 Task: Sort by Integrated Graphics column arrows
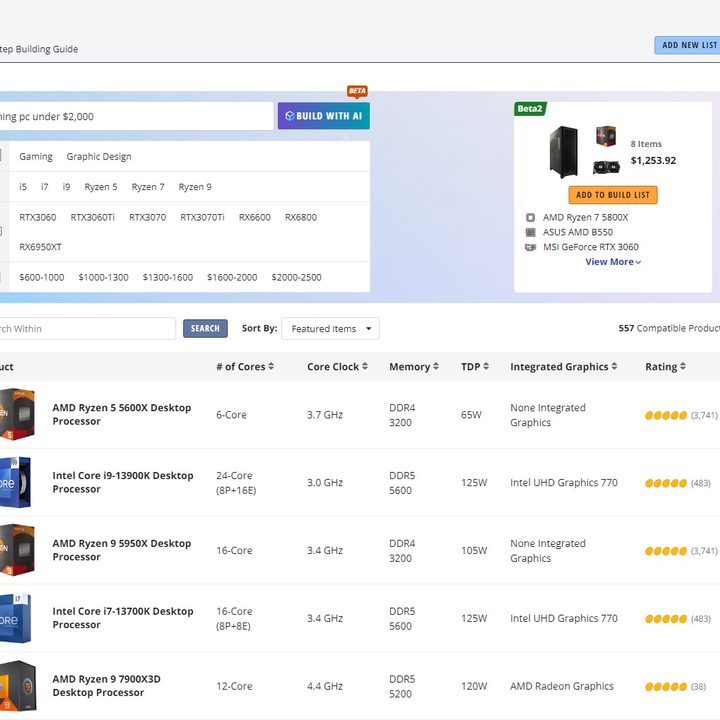click(614, 366)
